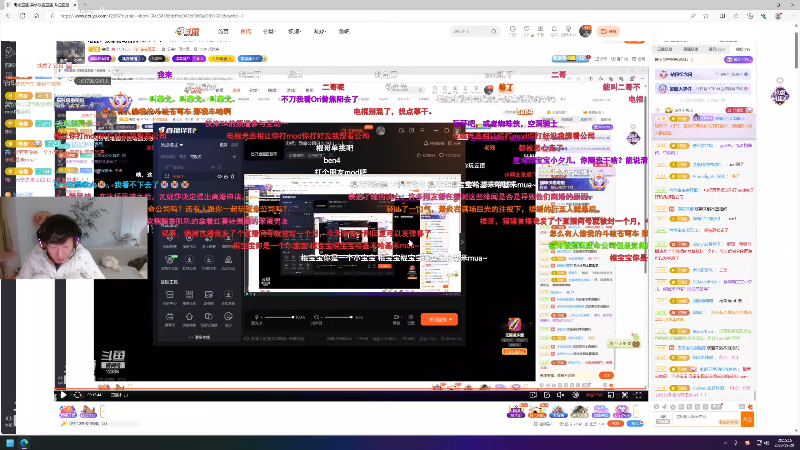Click the browser home icon
The image size is (800, 450).
(37, 16)
